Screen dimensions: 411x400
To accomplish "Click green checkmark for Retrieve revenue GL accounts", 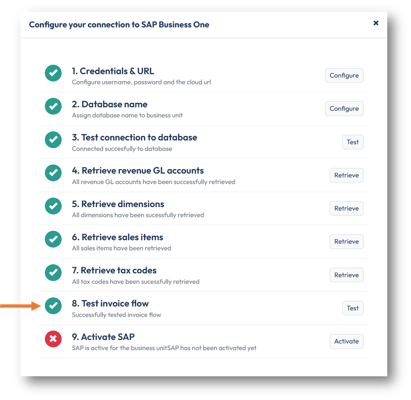I will pyautogui.click(x=53, y=173).
